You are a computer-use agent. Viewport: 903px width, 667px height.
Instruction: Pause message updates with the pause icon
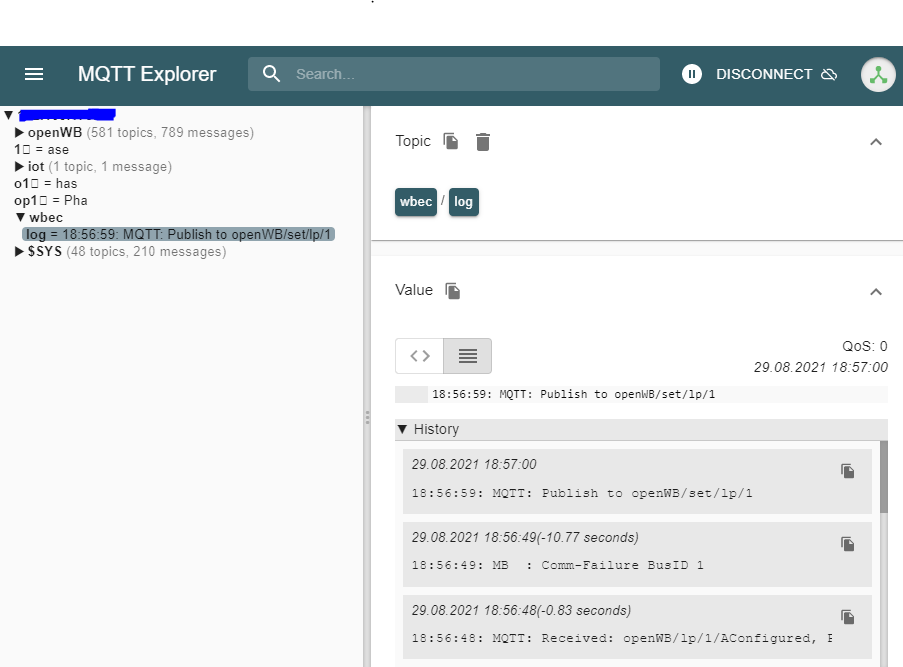(x=691, y=73)
